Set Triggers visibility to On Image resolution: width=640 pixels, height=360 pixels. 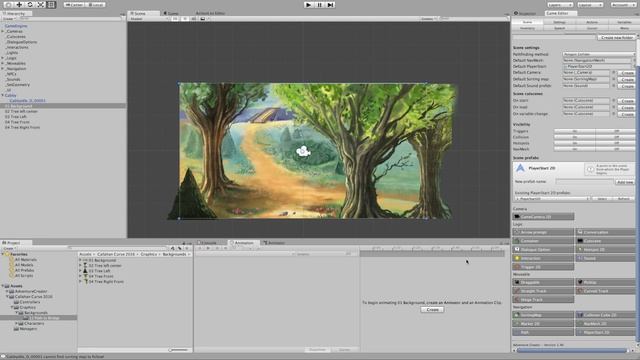tap(575, 131)
